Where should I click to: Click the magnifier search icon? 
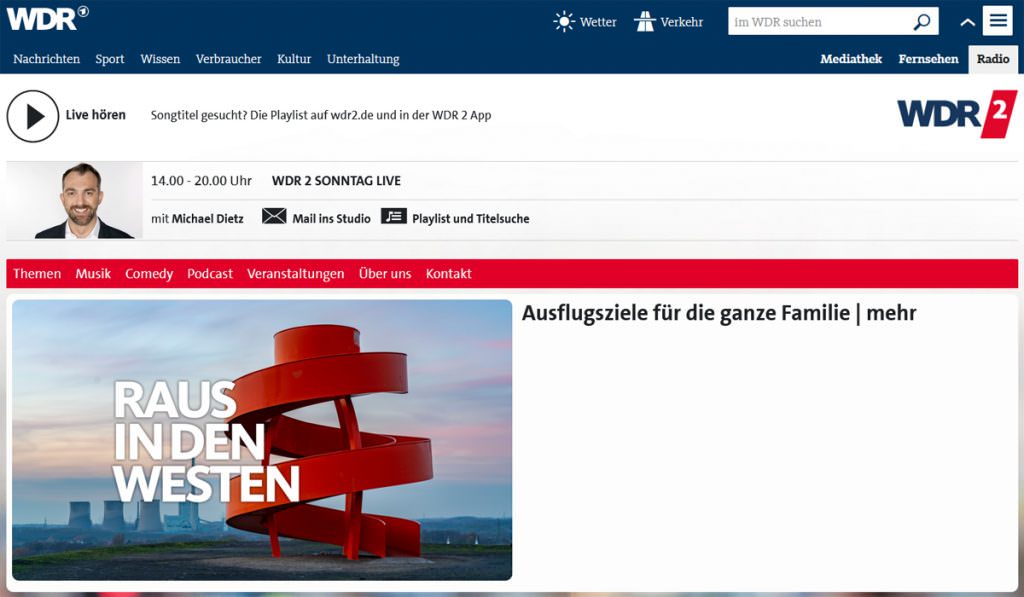(x=921, y=22)
